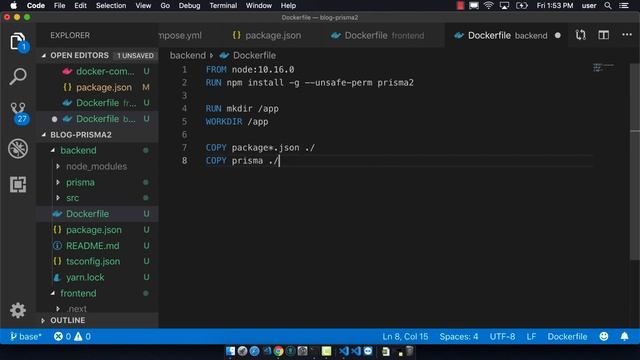The height and width of the screenshot is (360, 640).
Task: Click Ln 8, Col 15 in status bar
Action: 405,336
